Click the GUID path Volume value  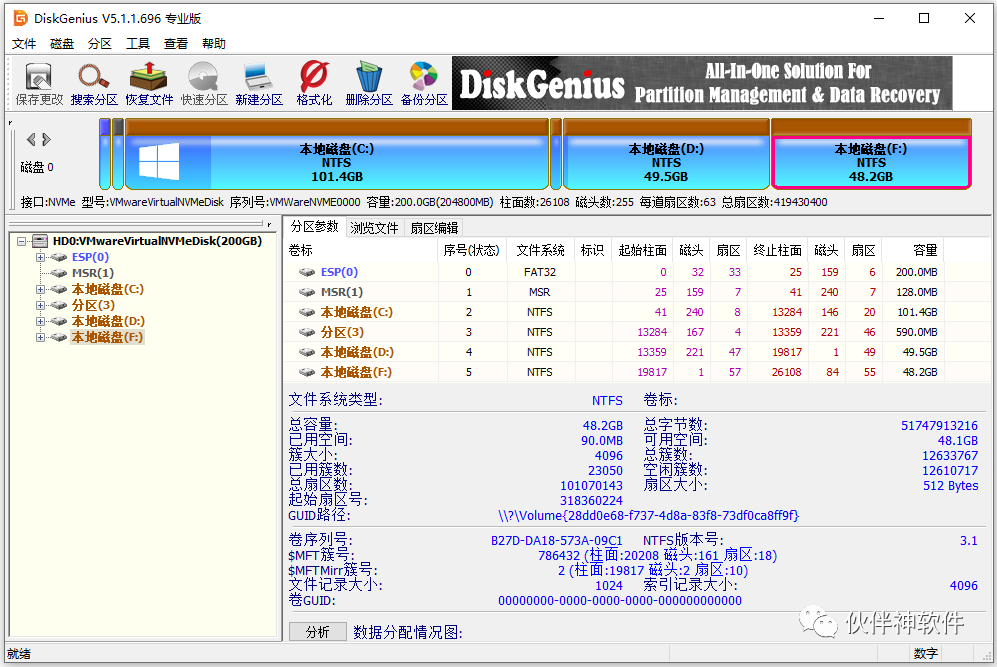pyautogui.click(x=649, y=515)
